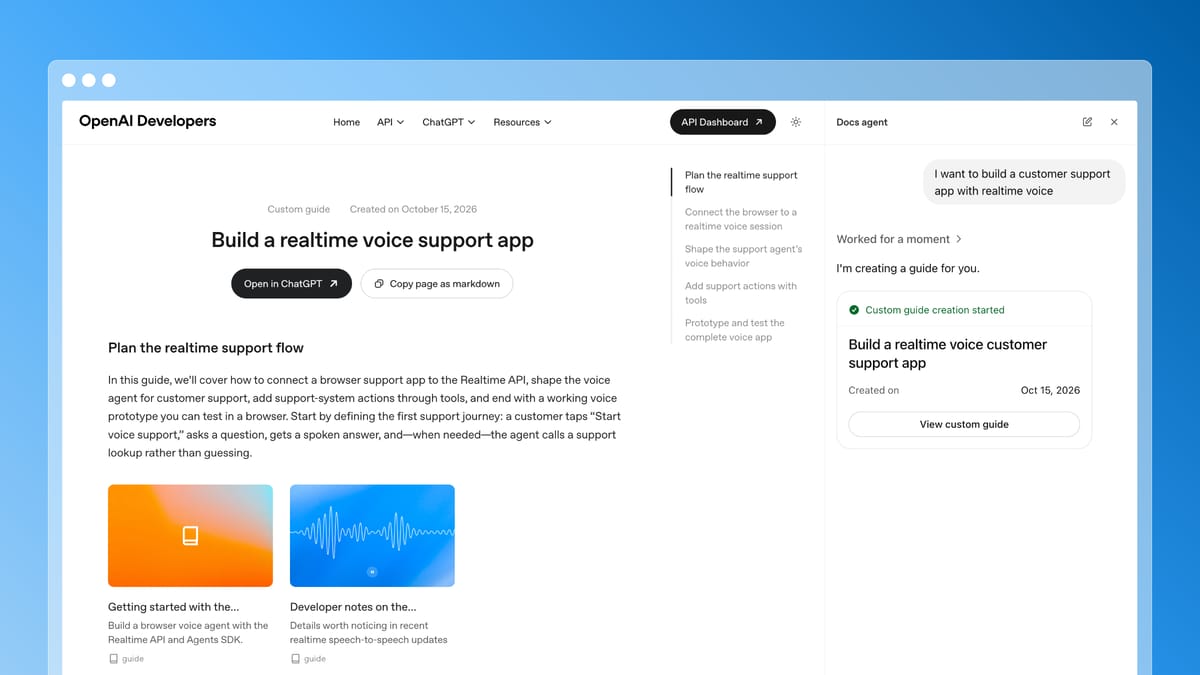This screenshot has width=1200, height=675.
Task: Open the orange Getting started thumbnail
Action: 190,536
